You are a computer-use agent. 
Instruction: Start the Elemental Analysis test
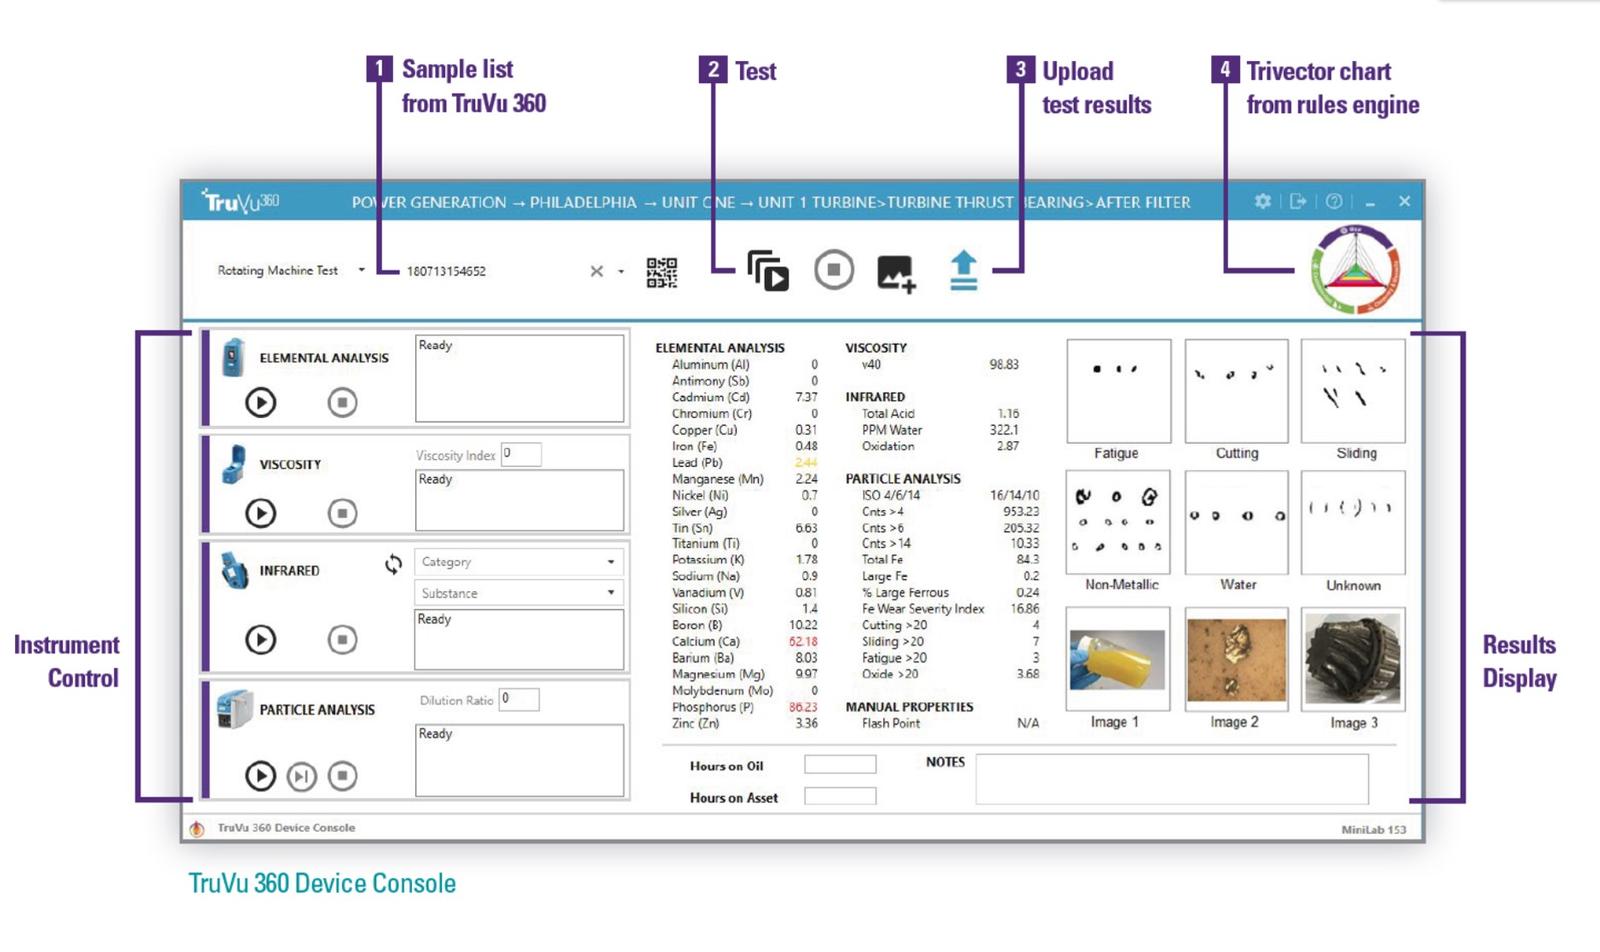tap(262, 401)
